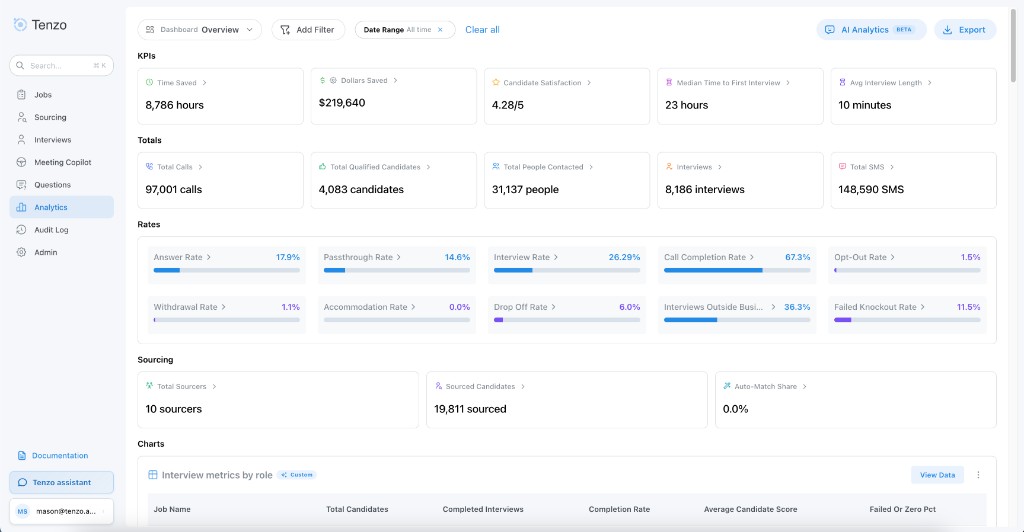The image size is (1024, 532).
Task: Click the Add Filter button
Action: (x=308, y=29)
